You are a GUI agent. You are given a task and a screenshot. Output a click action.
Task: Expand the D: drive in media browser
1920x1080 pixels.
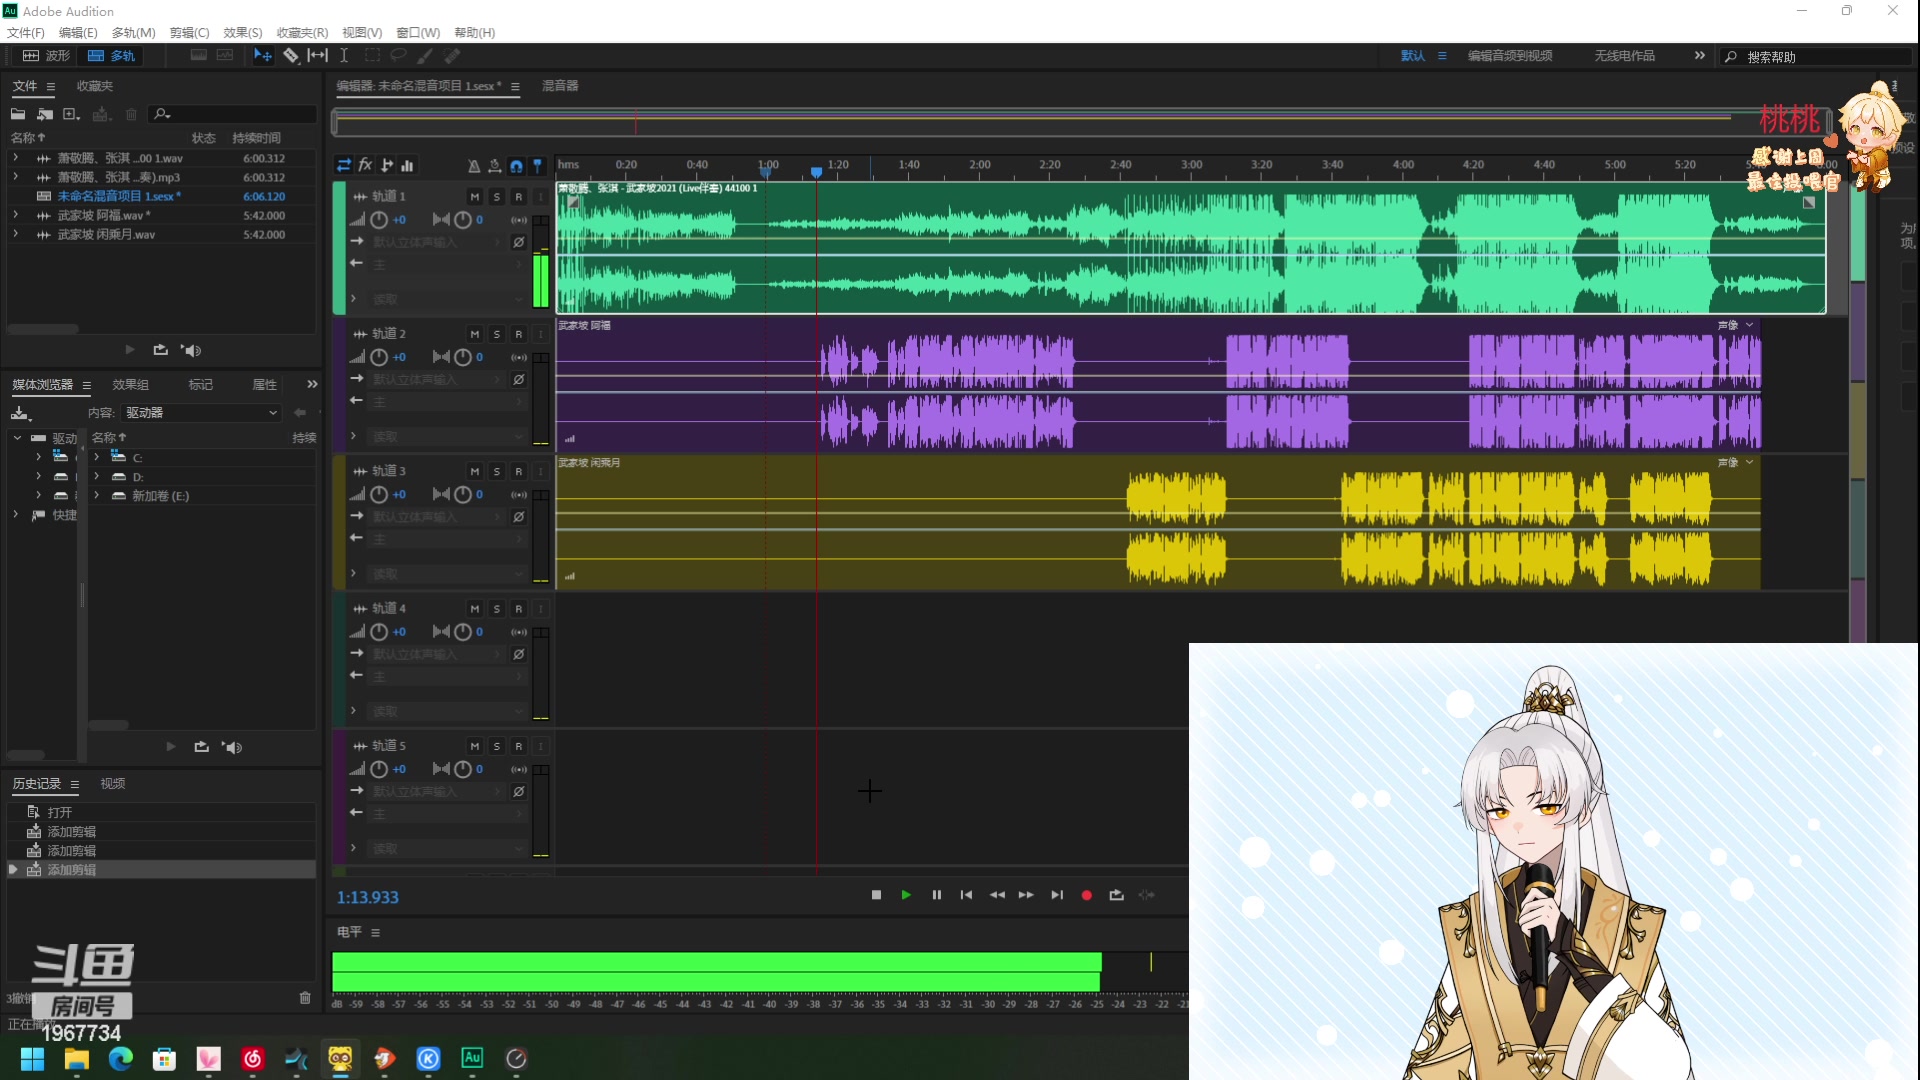tap(97, 476)
